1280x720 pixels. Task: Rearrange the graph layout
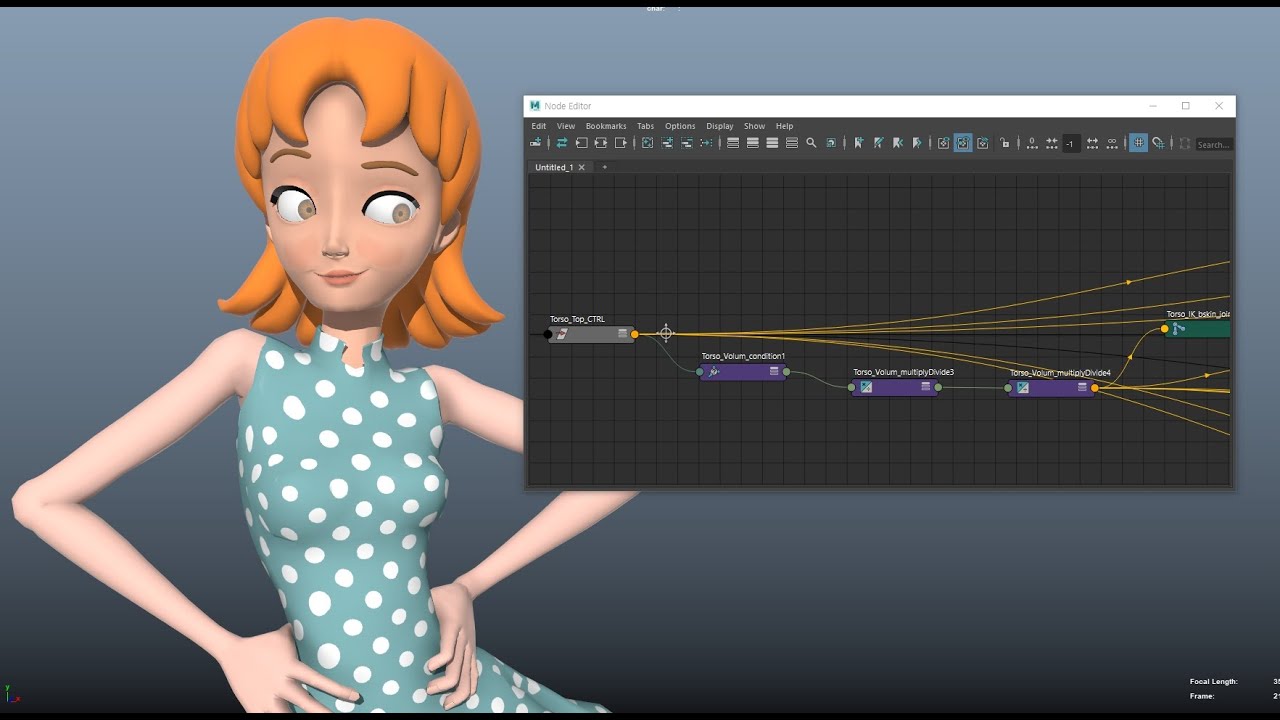706,143
